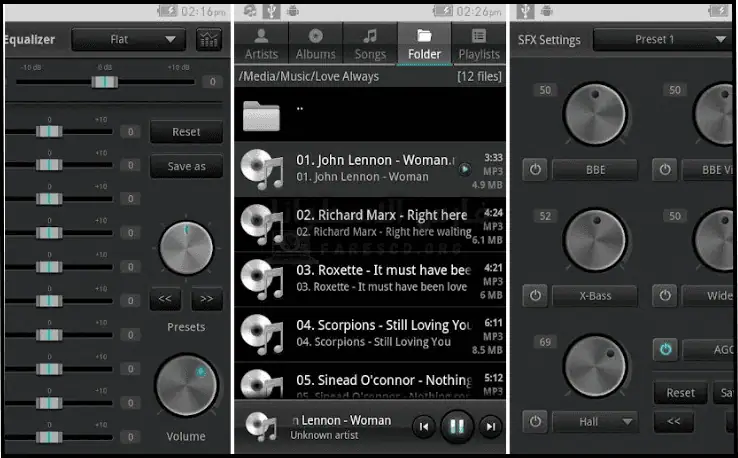This screenshot has width=738, height=458.
Task: Toggle the X-Bass power button
Action: click(535, 295)
